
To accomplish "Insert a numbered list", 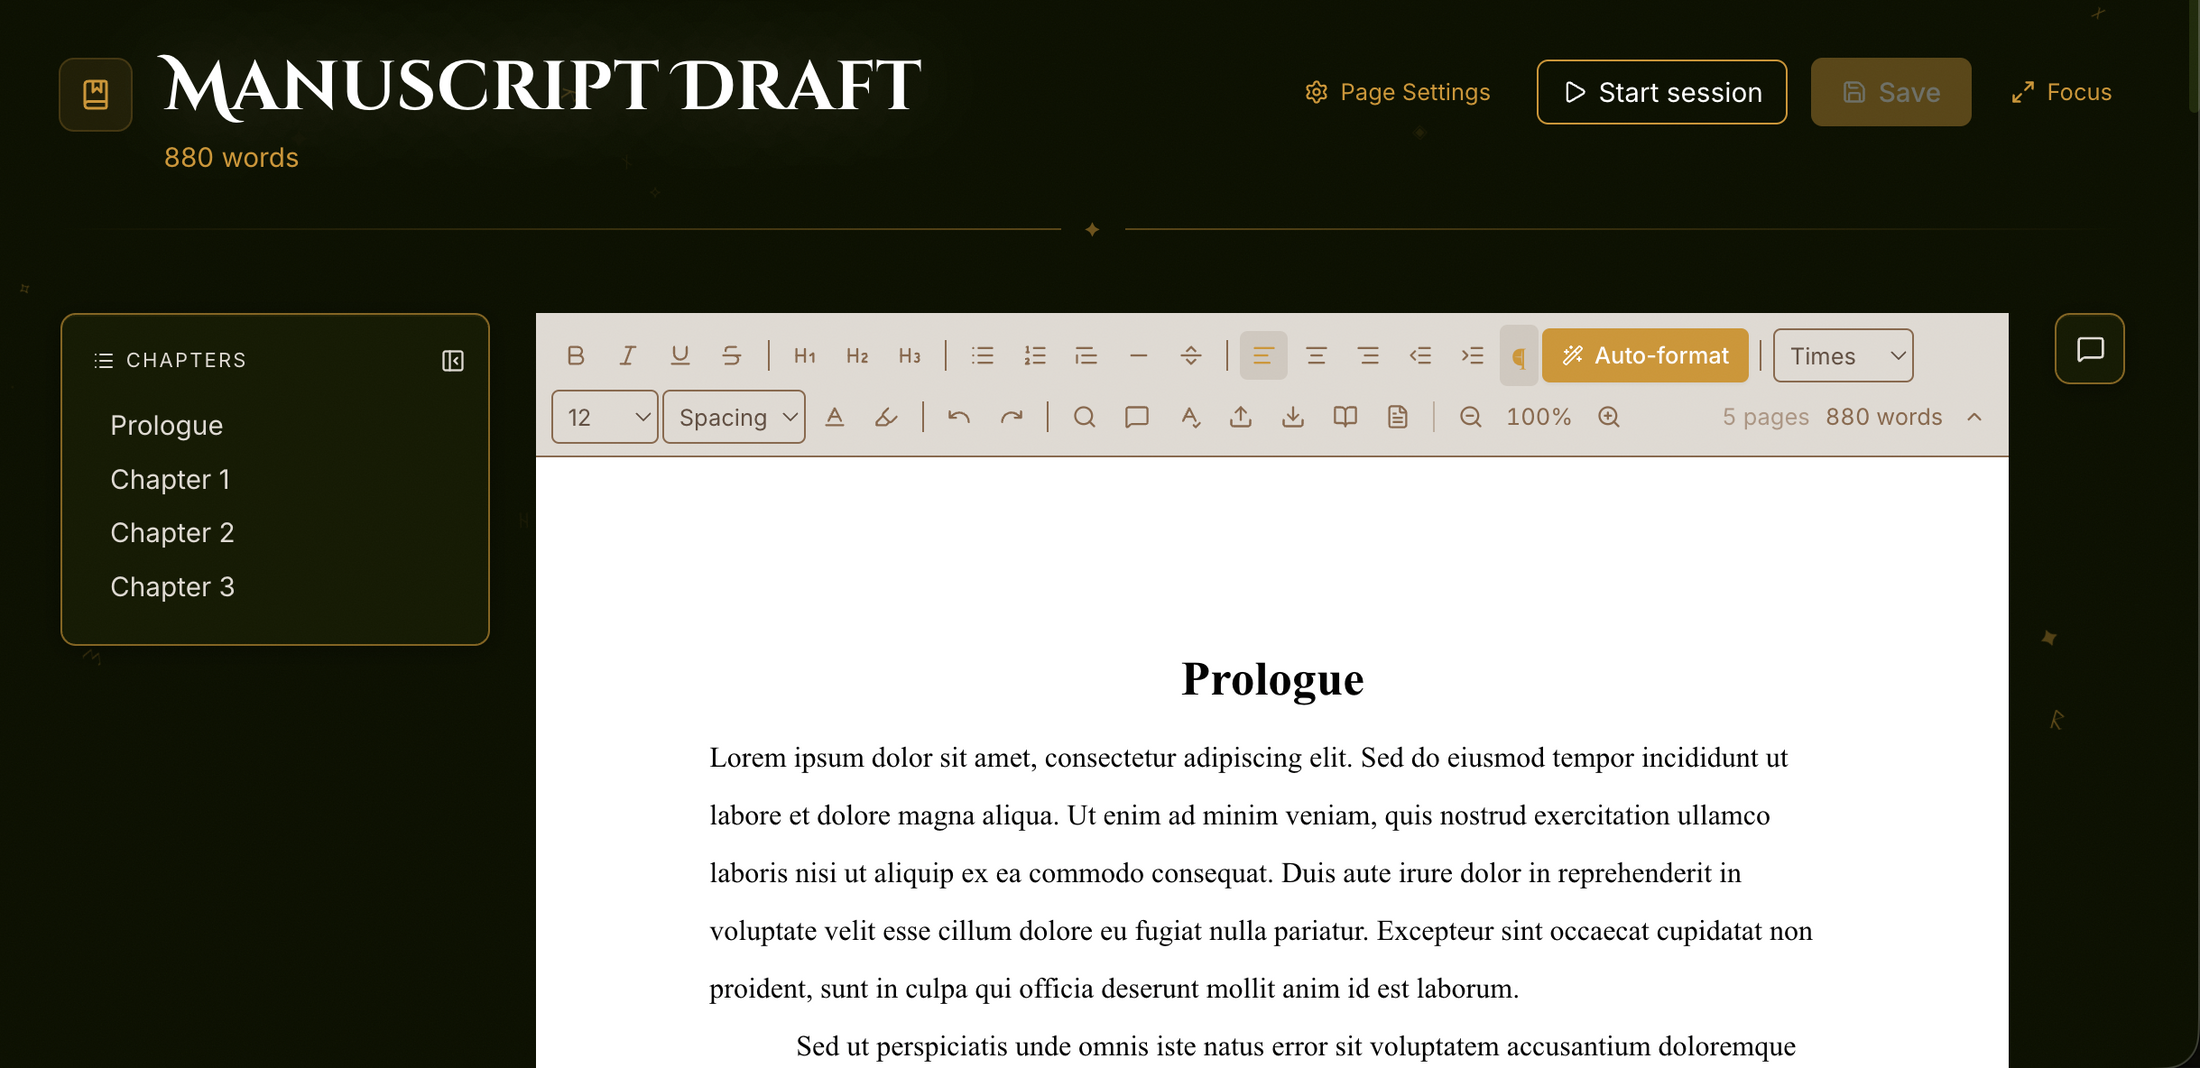I will click(1035, 356).
